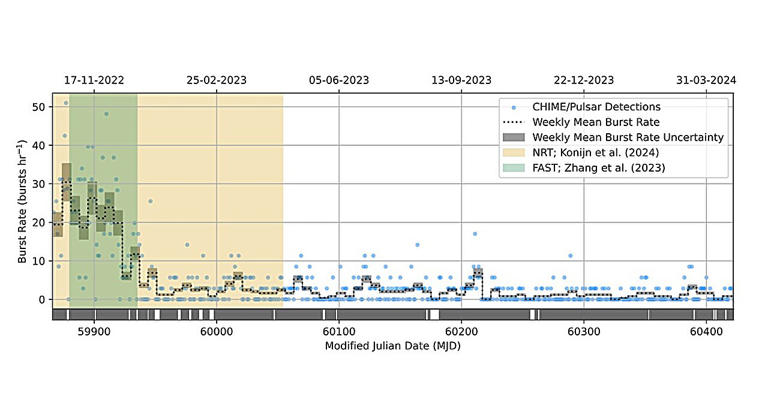Viewport: 768px width, 414px height.
Task: Click the dotted line legend marker
Action: (513, 122)
